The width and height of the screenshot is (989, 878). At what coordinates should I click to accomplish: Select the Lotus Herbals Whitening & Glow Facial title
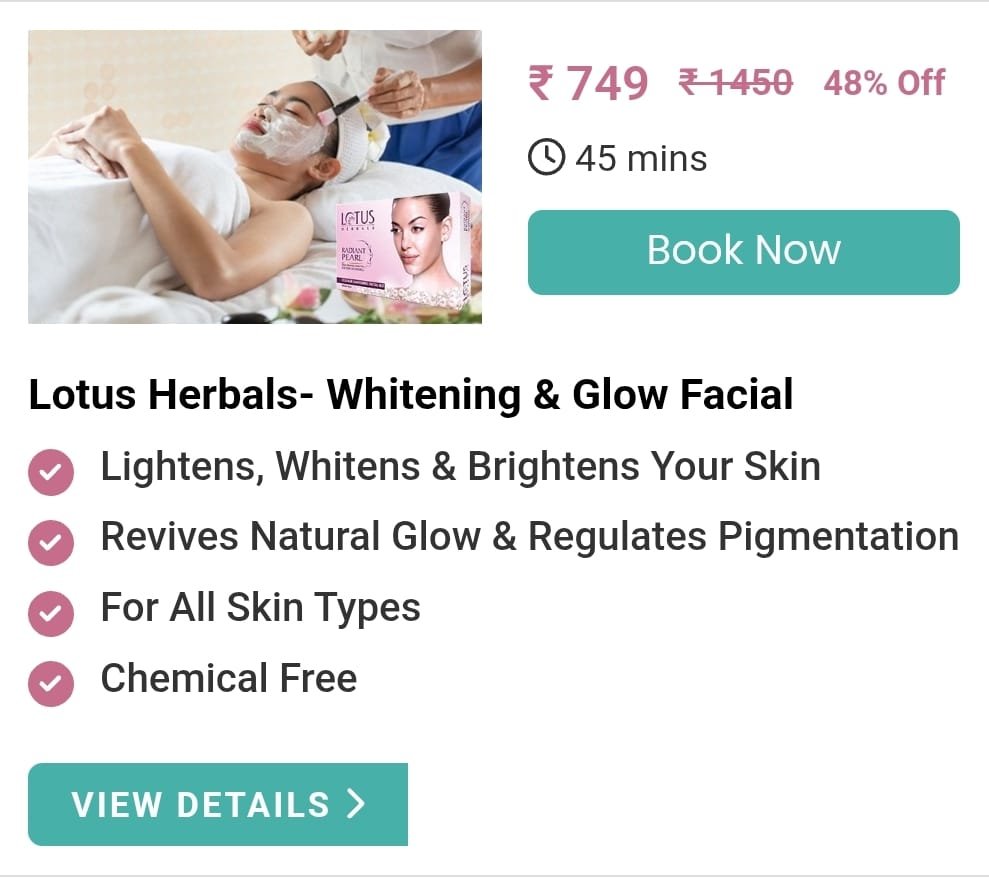point(411,394)
